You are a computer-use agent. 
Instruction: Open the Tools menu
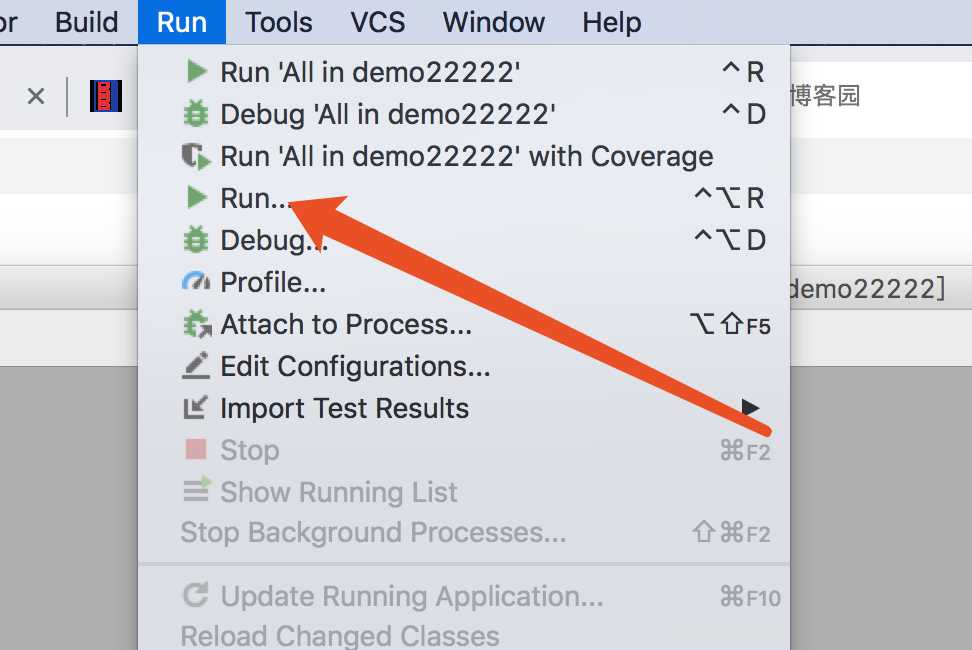point(278,22)
